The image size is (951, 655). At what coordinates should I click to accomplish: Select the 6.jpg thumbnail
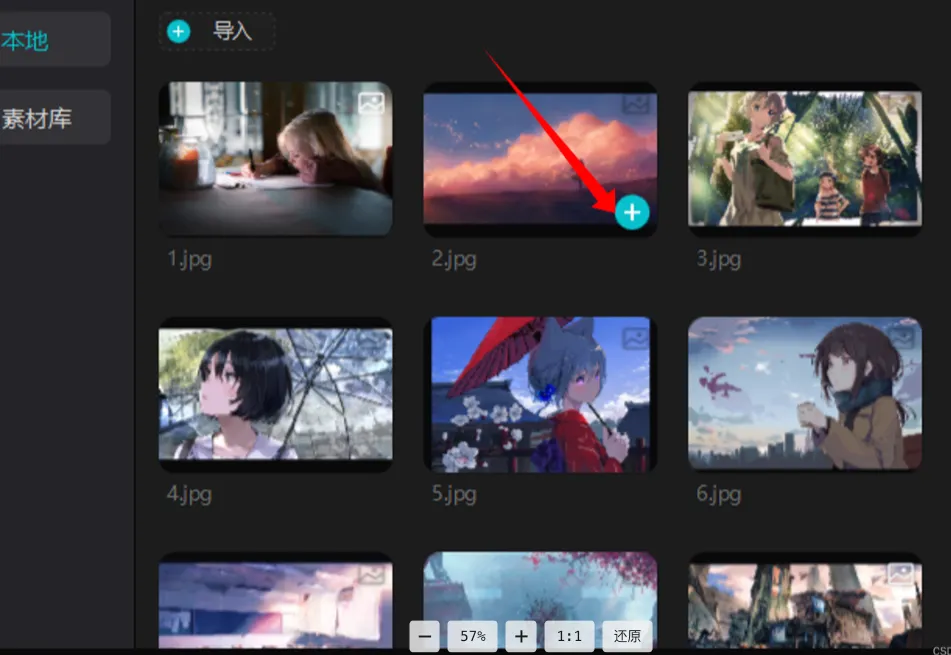pyautogui.click(x=805, y=394)
